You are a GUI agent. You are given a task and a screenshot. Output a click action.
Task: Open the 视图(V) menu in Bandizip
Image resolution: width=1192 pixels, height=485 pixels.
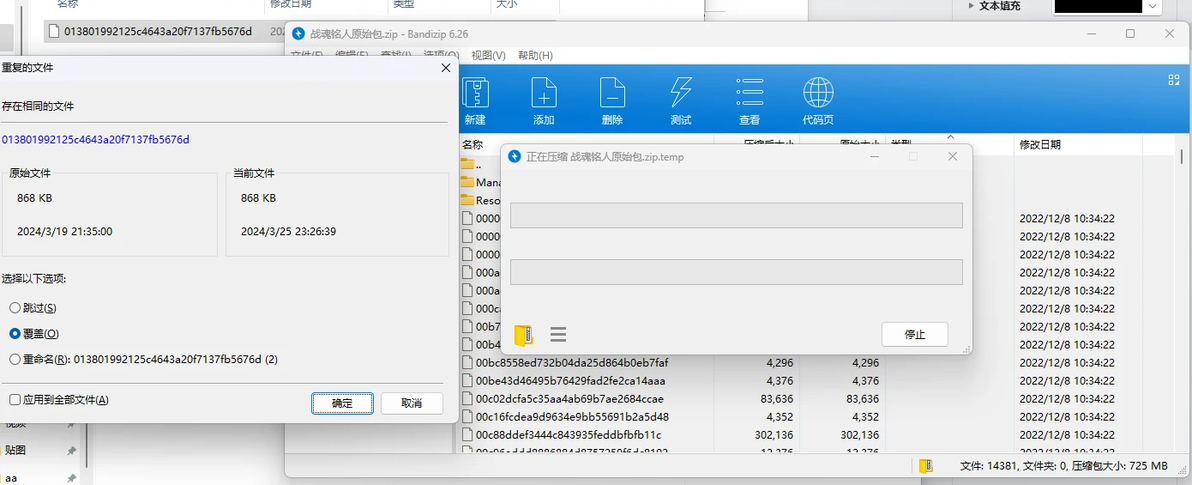[x=488, y=55]
